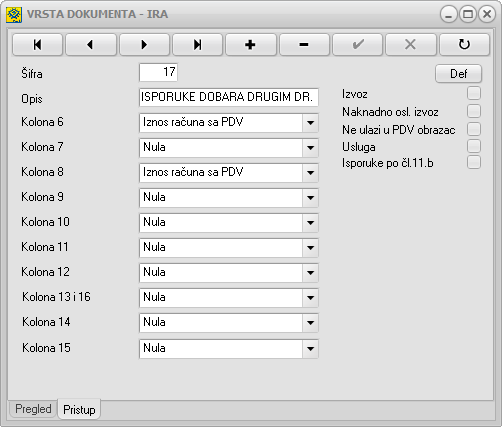Click into the Opis text field
The height and width of the screenshot is (427, 502).
click(229, 97)
